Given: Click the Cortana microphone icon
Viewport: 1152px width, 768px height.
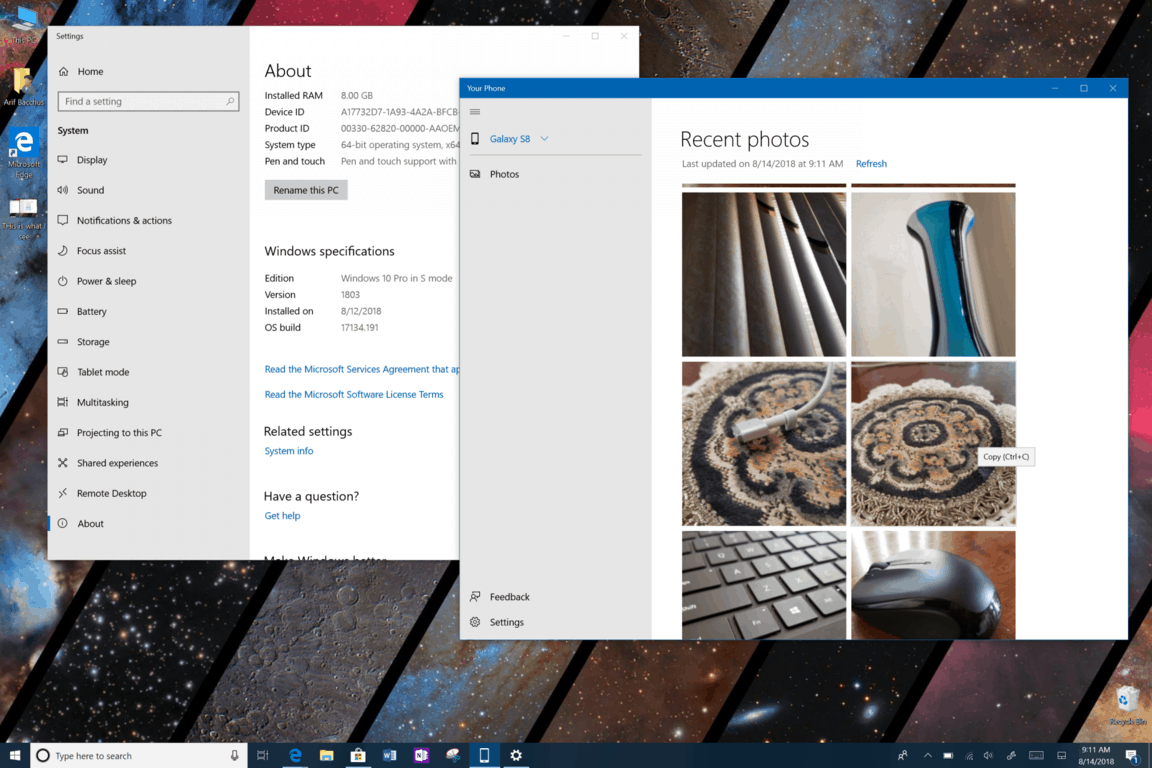Looking at the screenshot, I should (234, 756).
